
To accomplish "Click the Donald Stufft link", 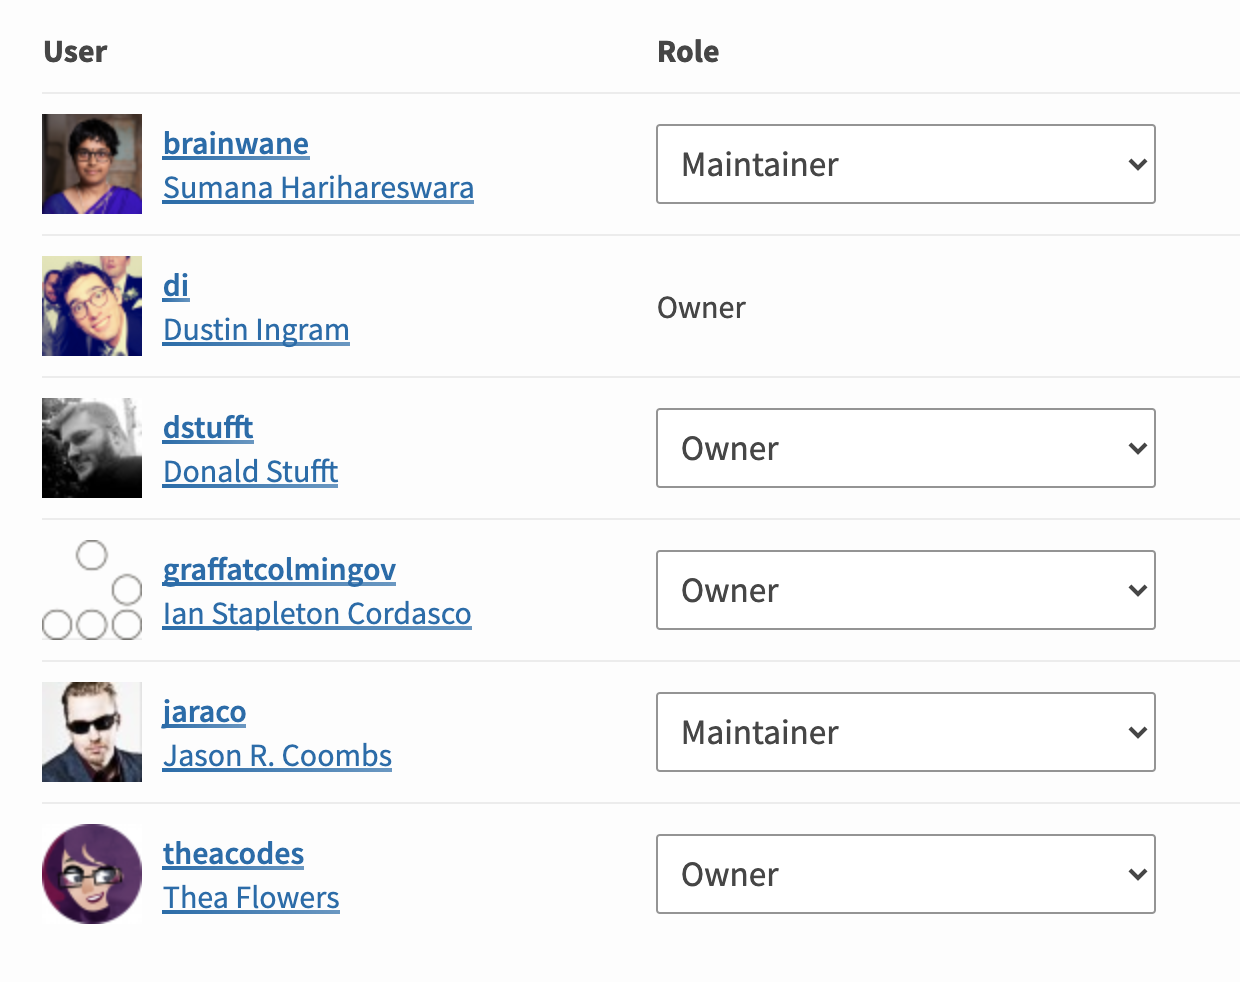I will tap(250, 471).
